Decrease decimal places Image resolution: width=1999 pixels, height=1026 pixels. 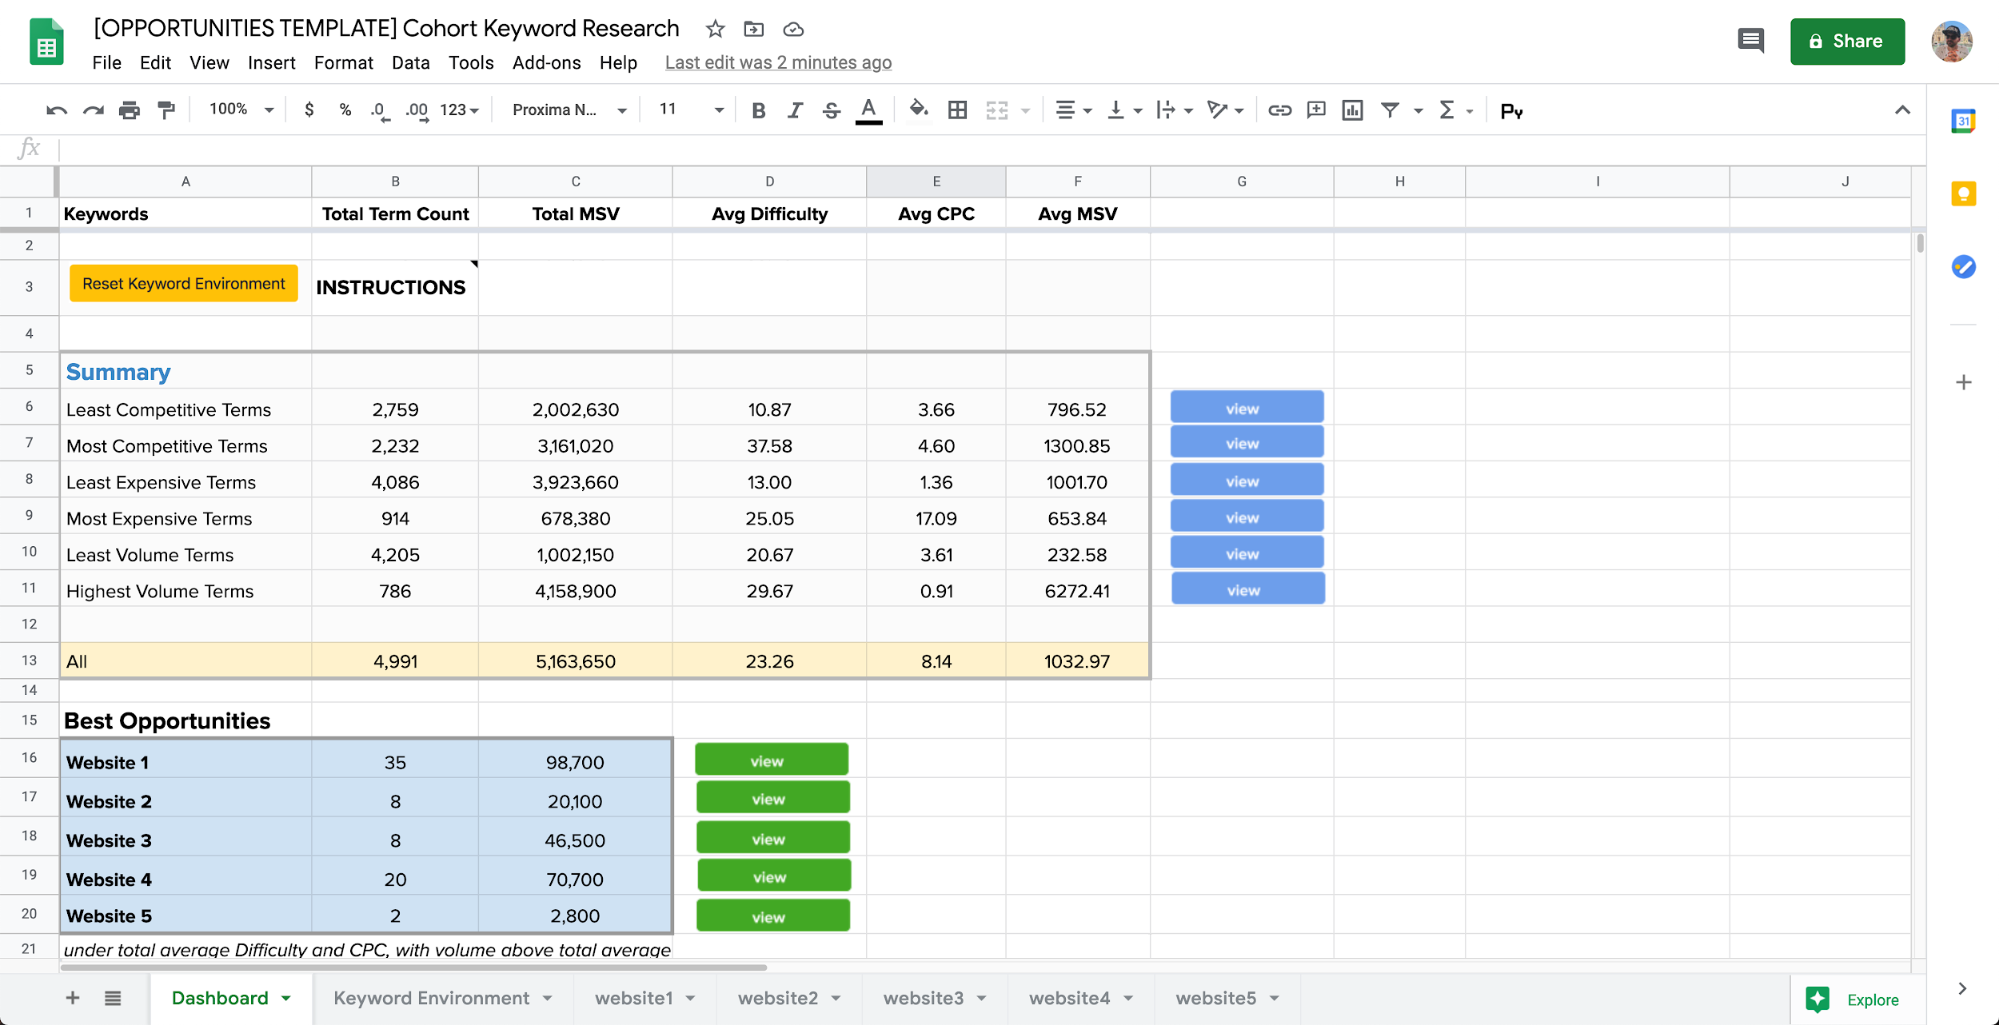pos(380,110)
